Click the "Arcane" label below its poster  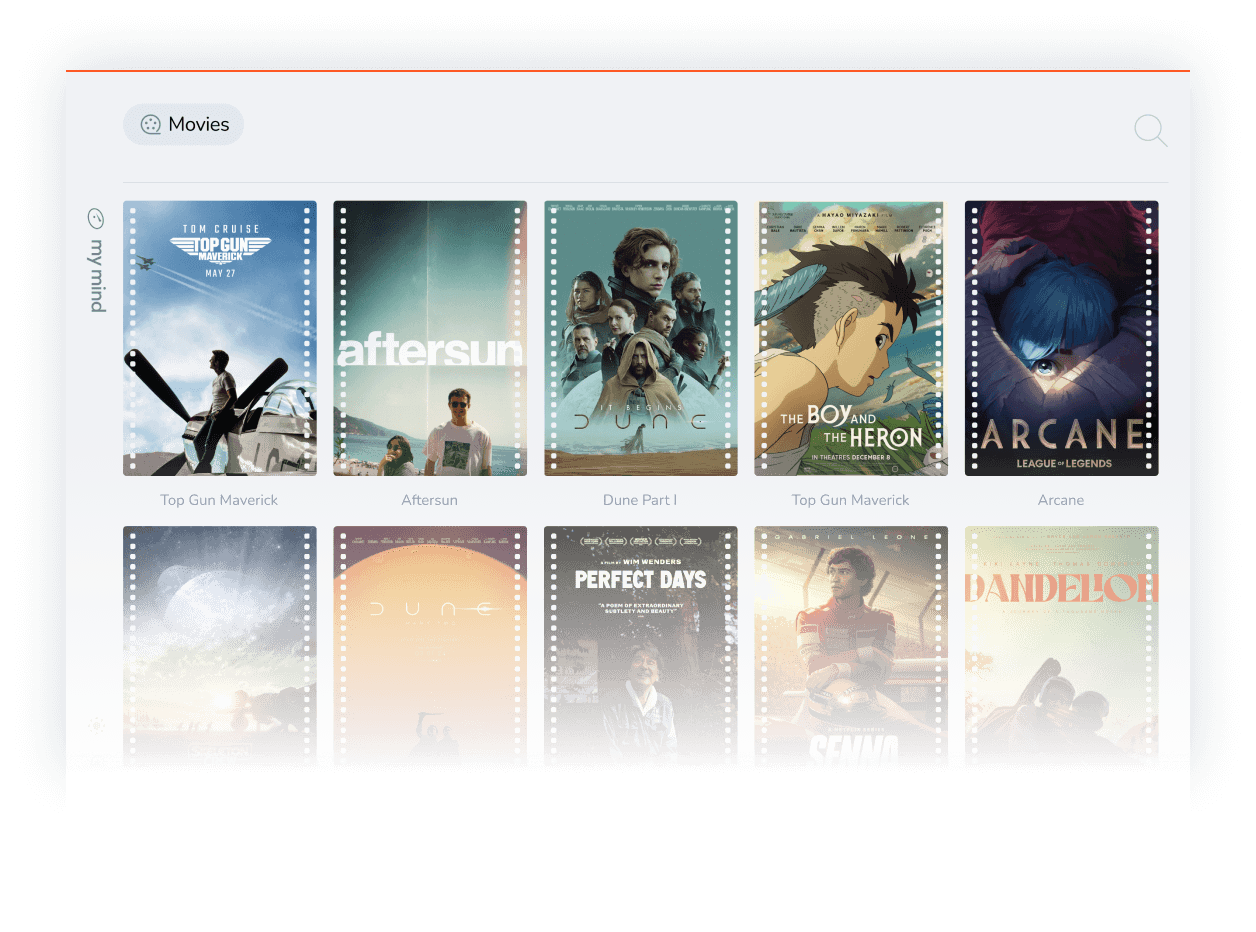tap(1060, 499)
